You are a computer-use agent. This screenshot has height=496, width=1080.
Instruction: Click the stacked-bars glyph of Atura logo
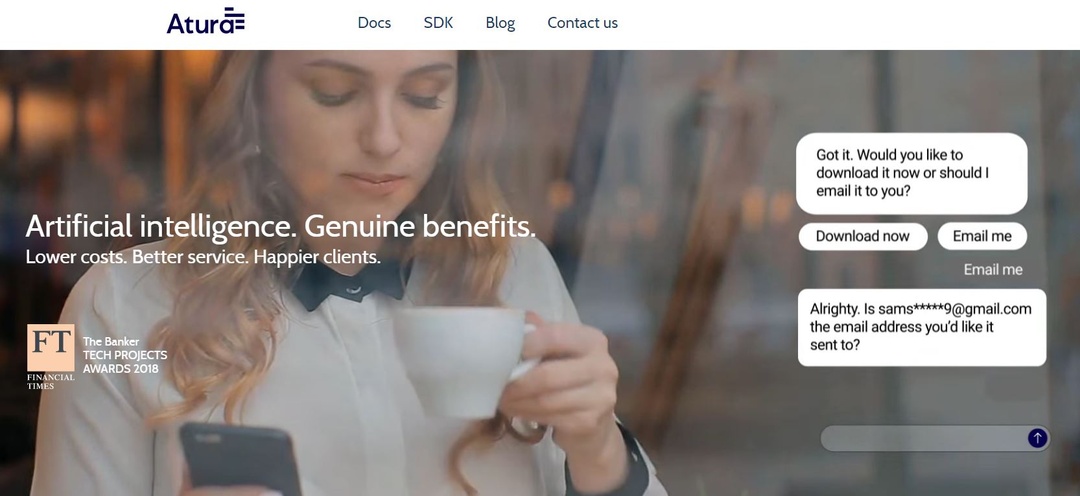(x=235, y=19)
